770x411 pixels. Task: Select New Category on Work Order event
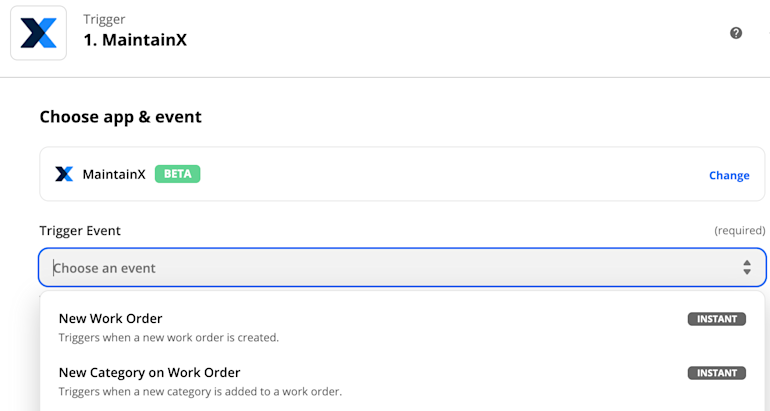tap(402, 382)
